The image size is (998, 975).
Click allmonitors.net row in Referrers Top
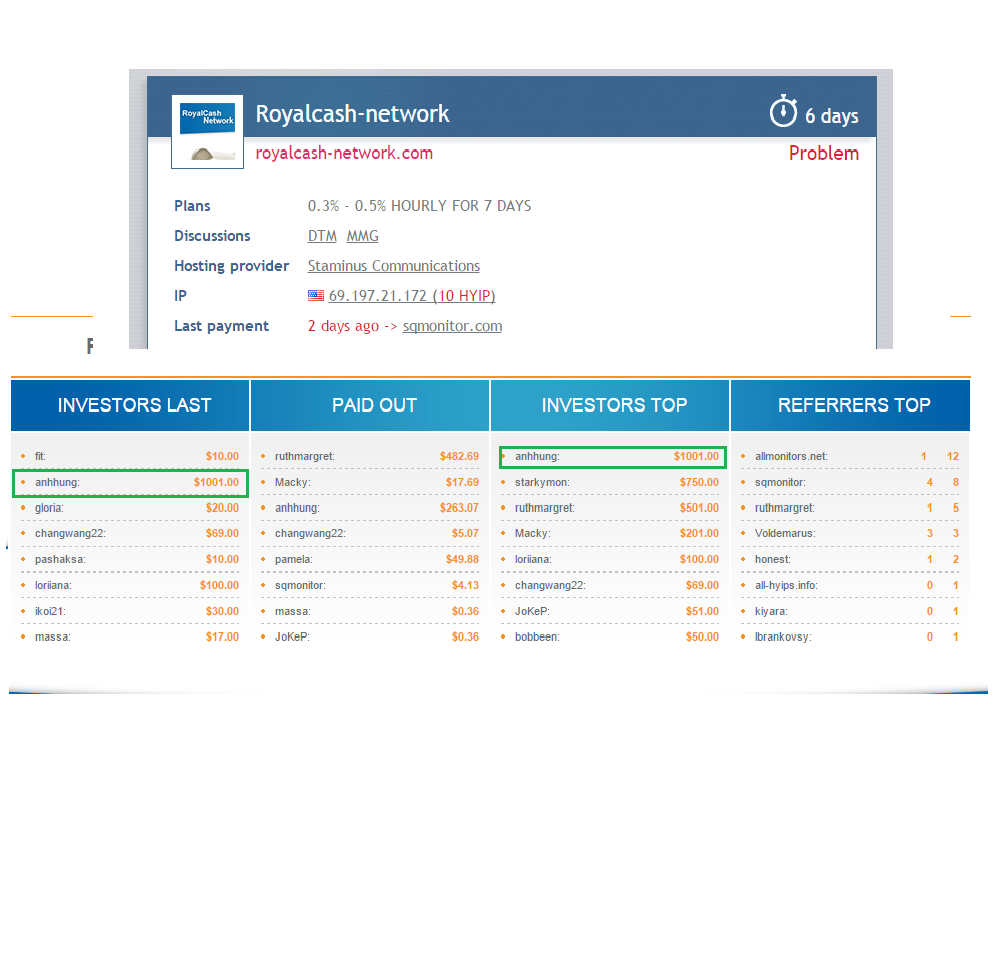pos(850,456)
